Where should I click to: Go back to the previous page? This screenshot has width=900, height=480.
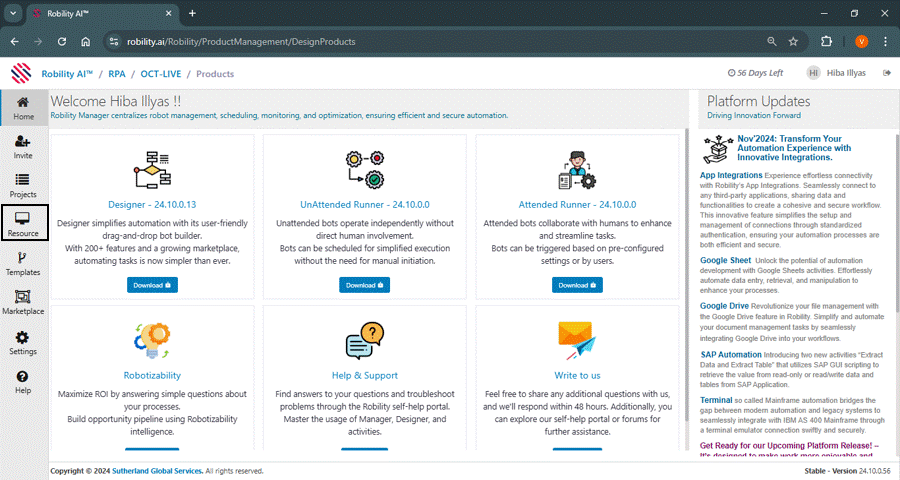click(x=15, y=41)
